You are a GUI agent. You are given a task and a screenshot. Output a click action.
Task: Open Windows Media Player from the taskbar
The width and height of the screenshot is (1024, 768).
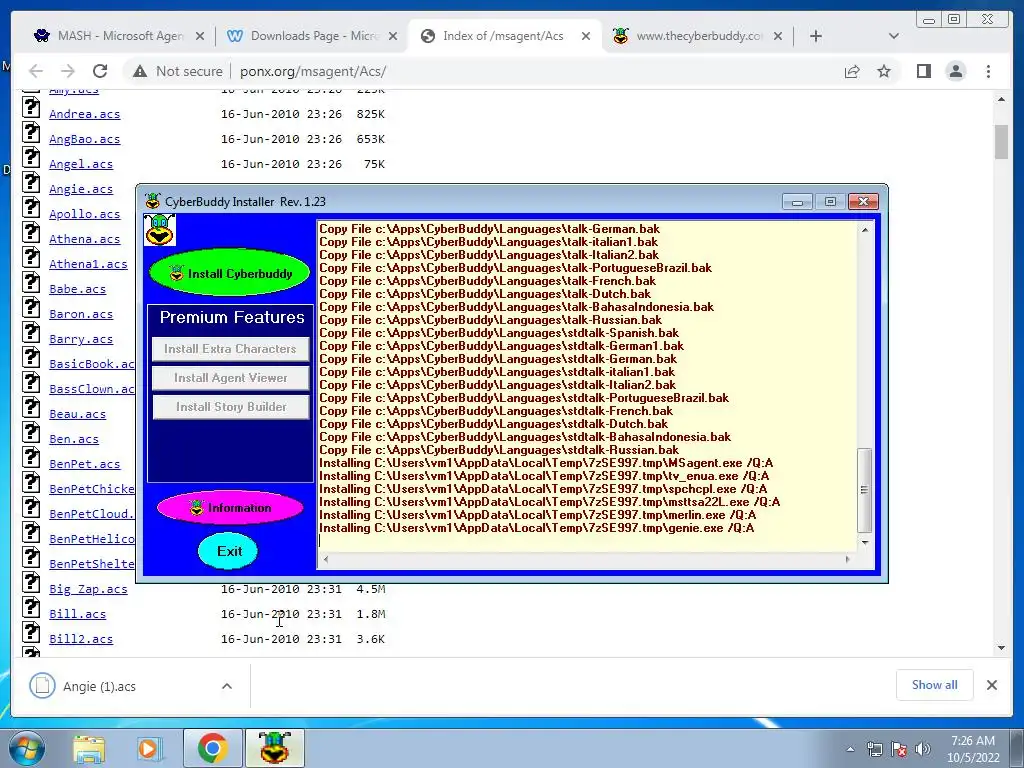(x=148, y=748)
